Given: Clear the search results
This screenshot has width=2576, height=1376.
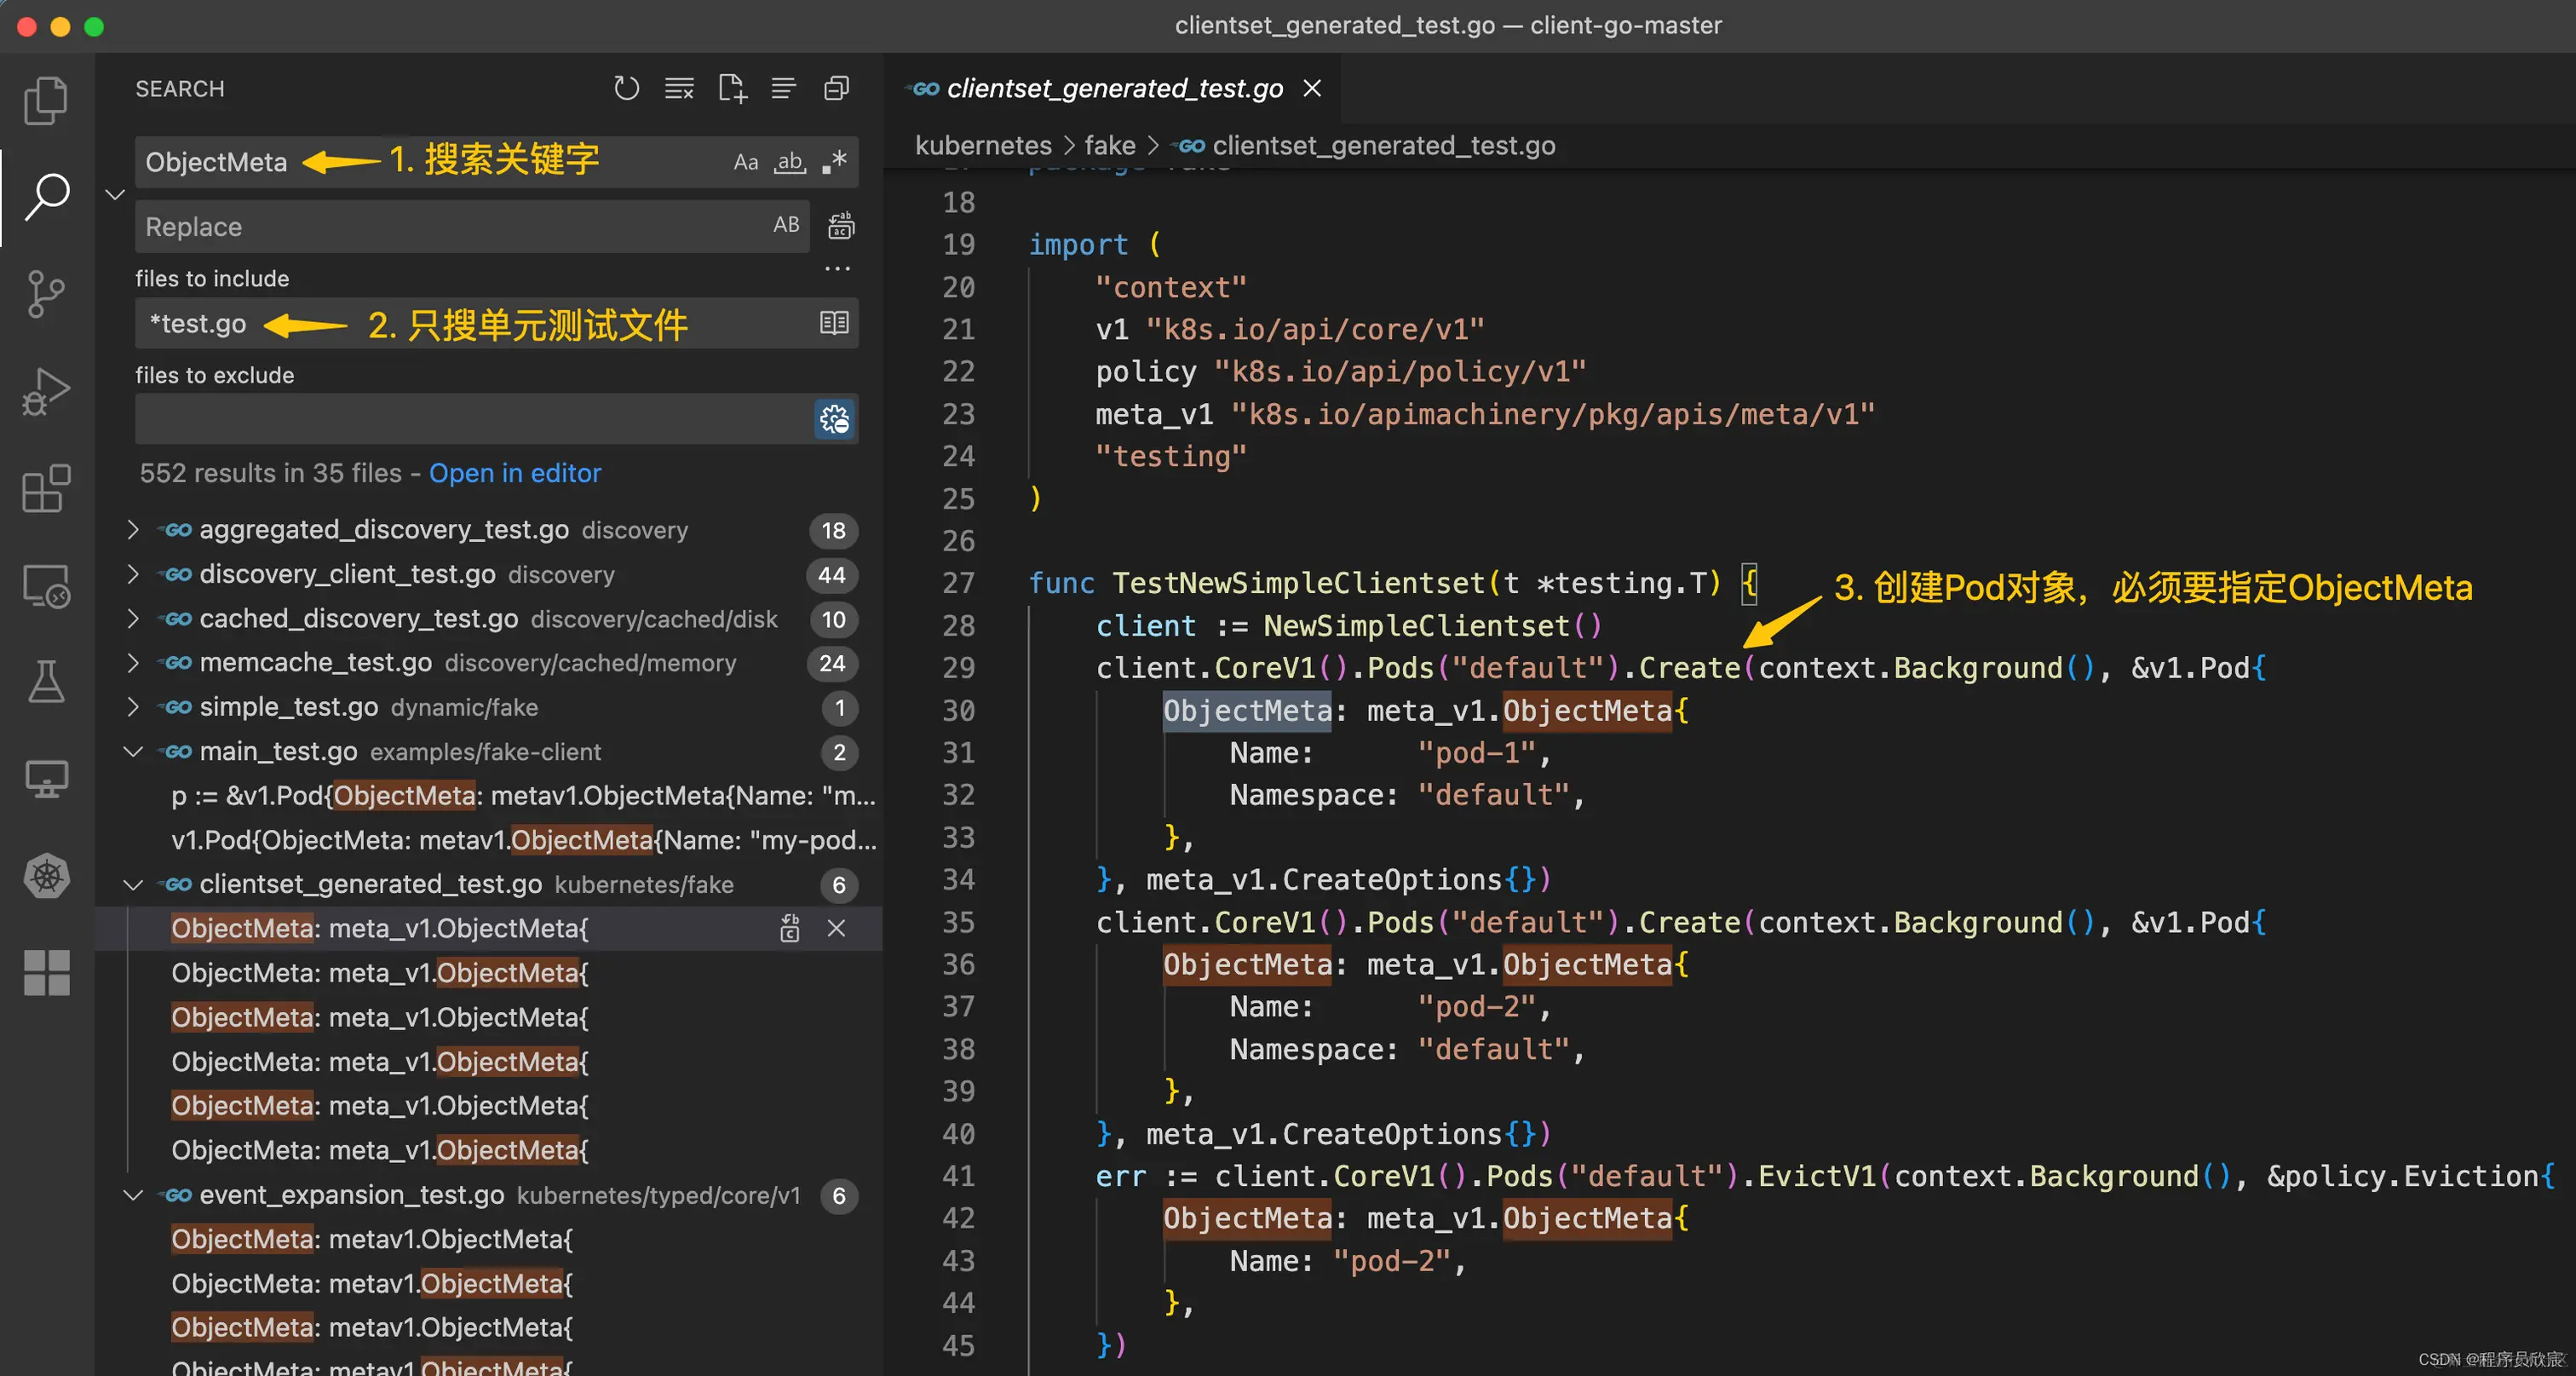Looking at the screenshot, I should pyautogui.click(x=679, y=89).
